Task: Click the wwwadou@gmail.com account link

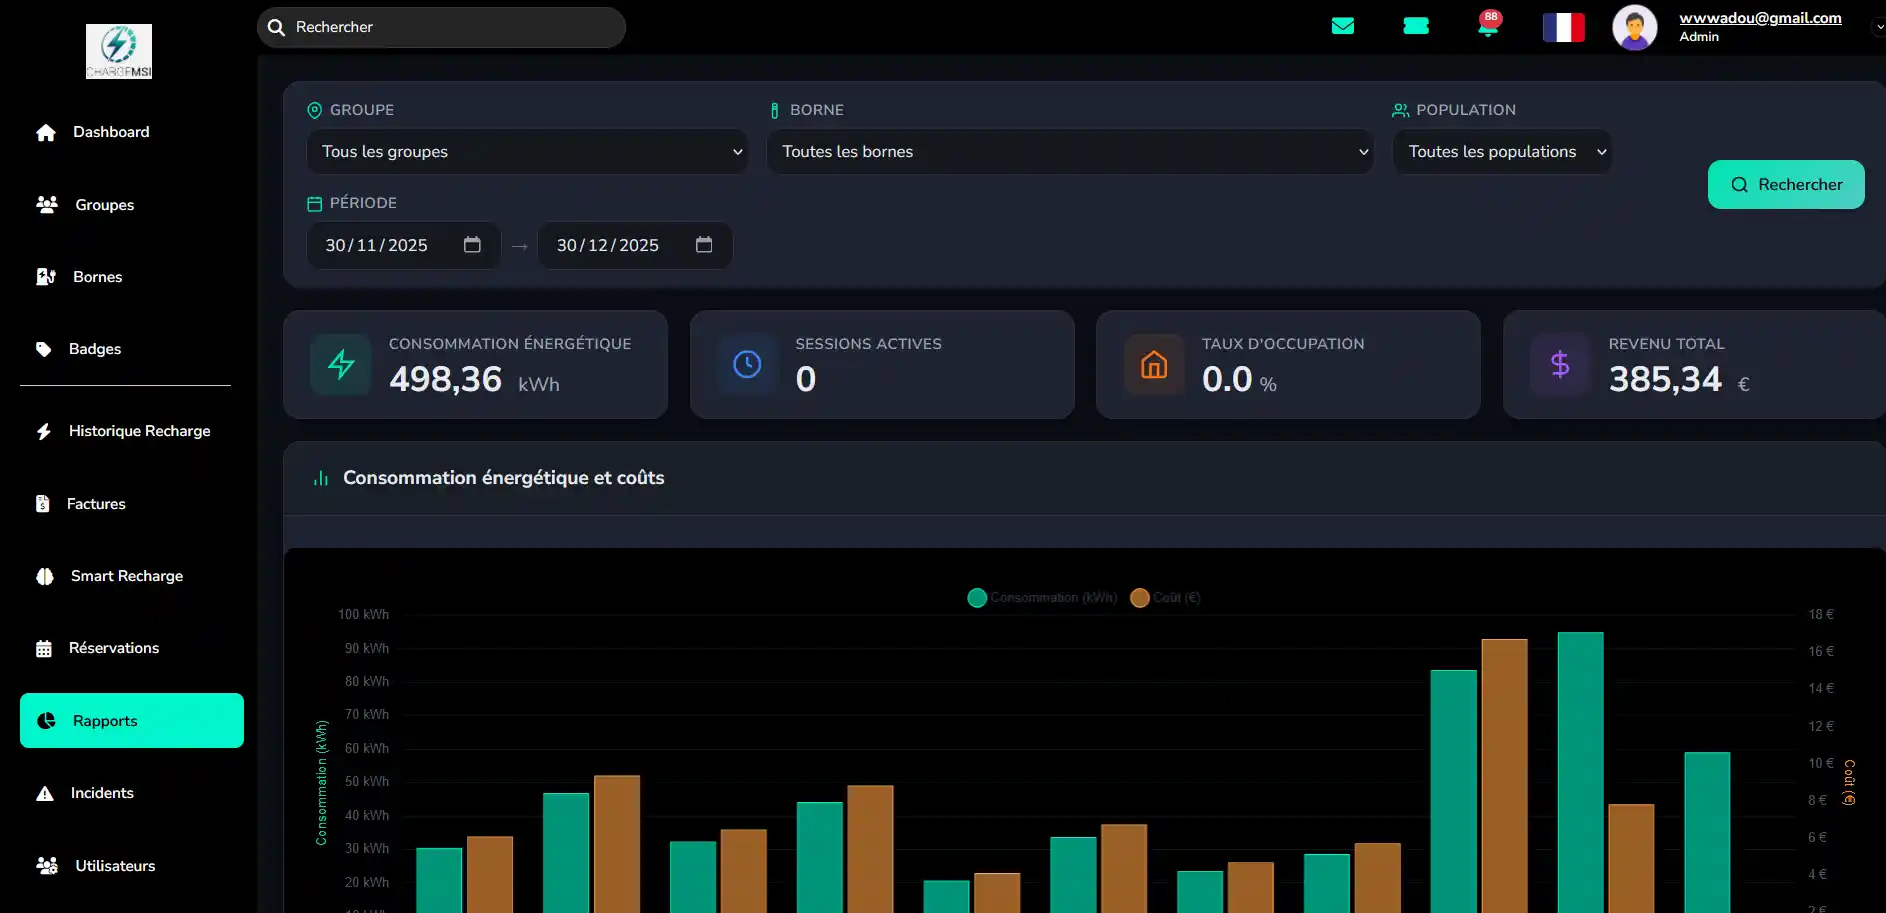Action: pos(1759,18)
